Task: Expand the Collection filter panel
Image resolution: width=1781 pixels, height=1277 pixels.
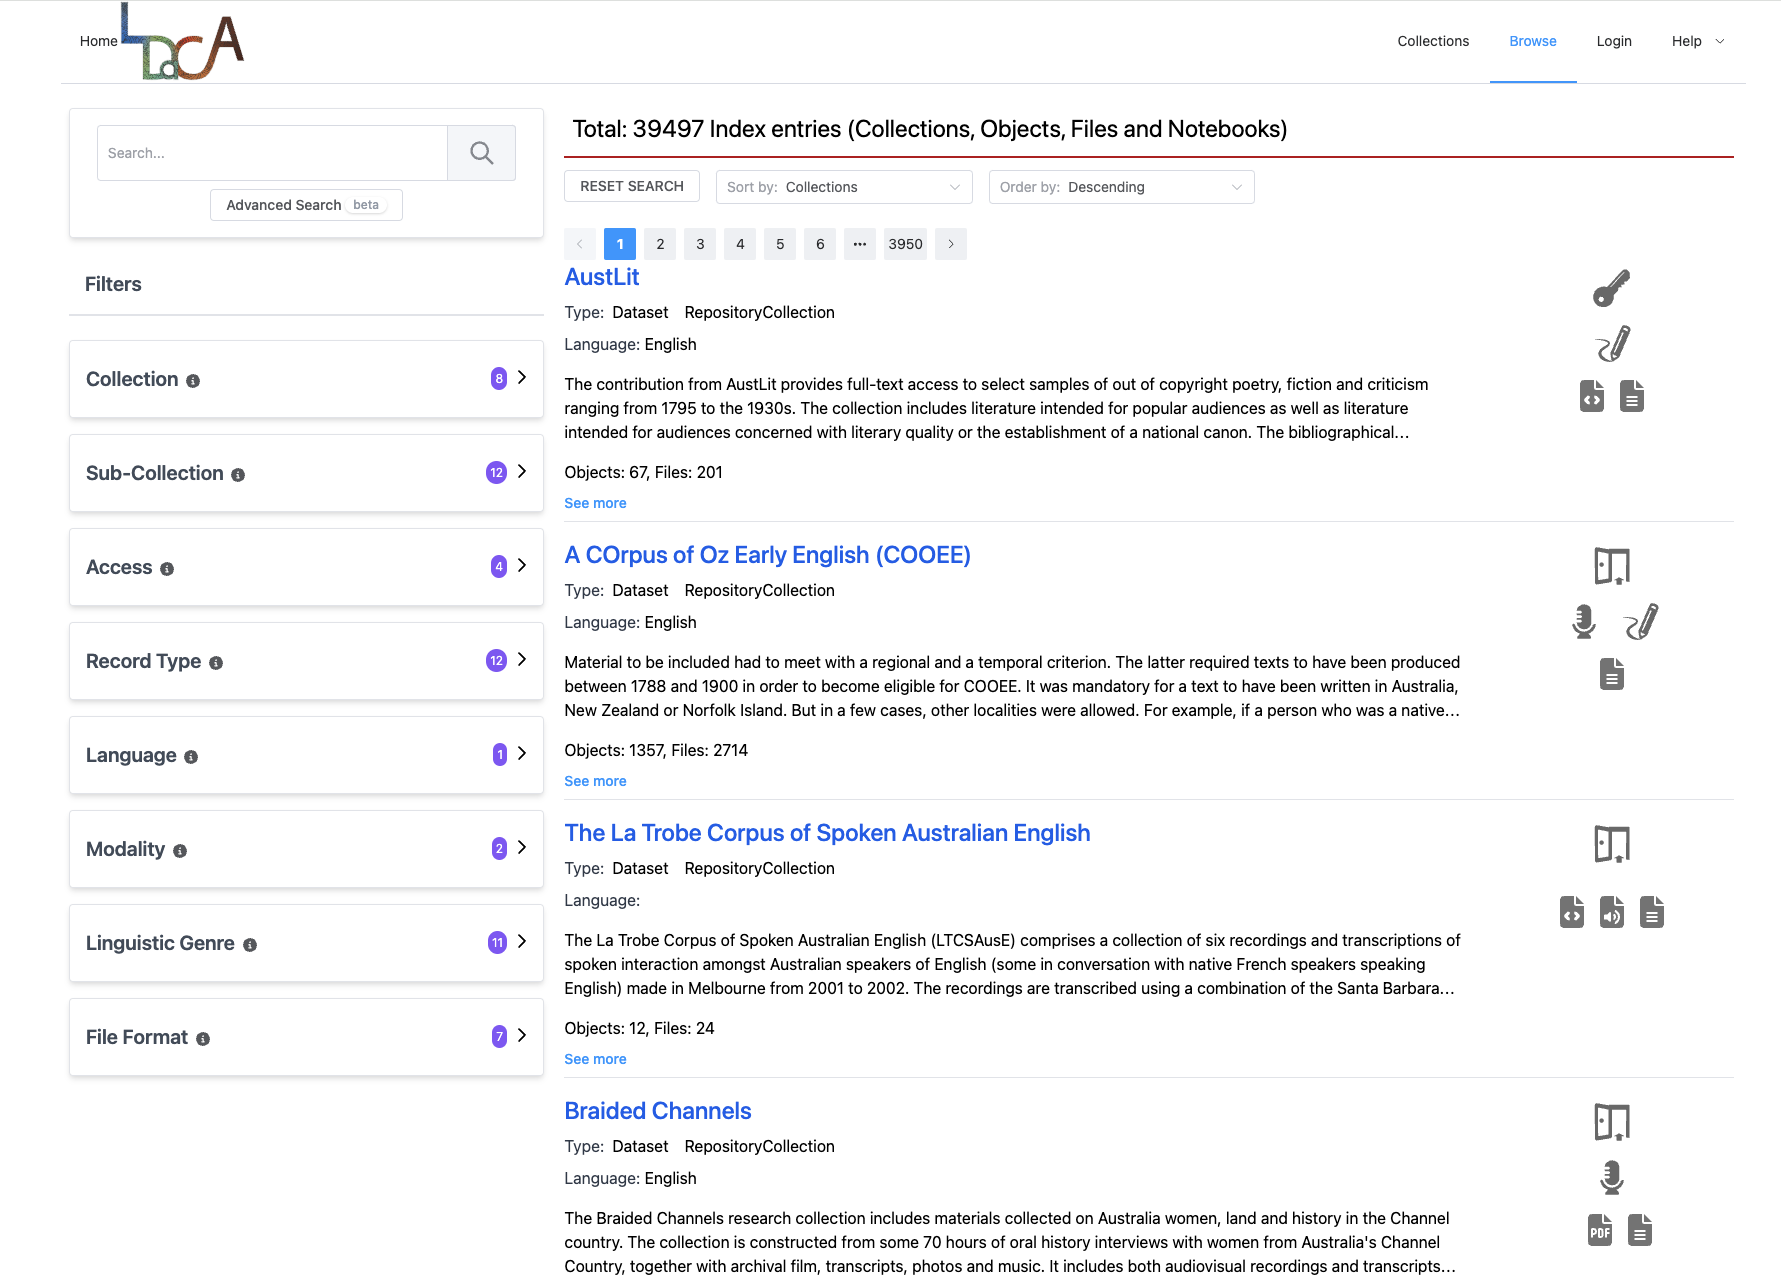Action: pyautogui.click(x=521, y=378)
